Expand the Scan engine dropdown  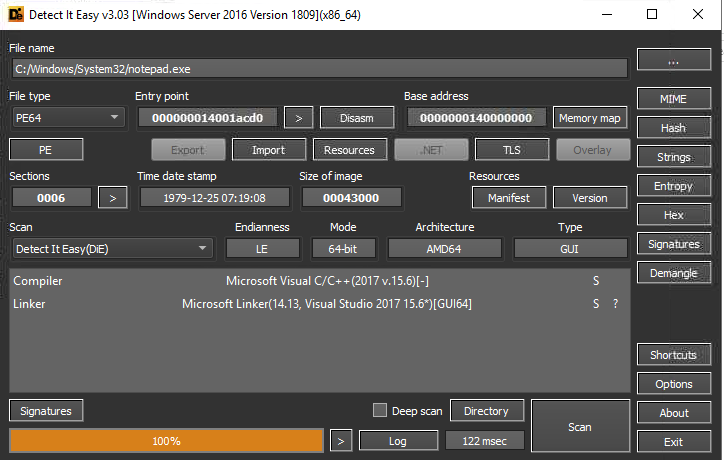(x=111, y=248)
